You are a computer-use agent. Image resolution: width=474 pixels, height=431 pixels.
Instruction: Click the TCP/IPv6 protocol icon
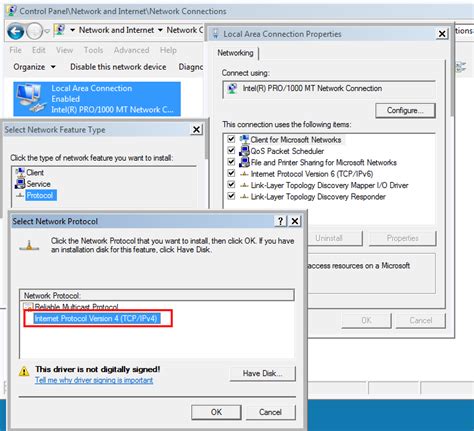[244, 174]
